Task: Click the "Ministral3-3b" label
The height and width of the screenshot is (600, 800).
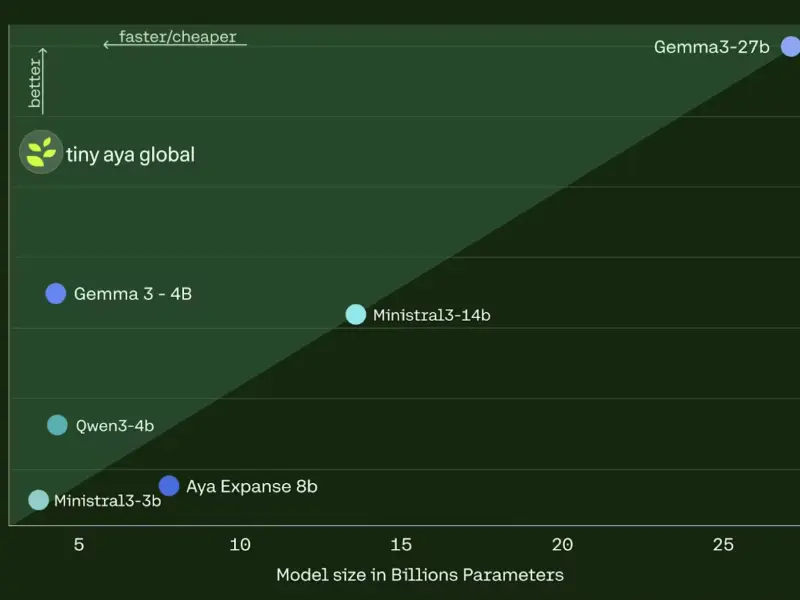Action: coord(108,501)
